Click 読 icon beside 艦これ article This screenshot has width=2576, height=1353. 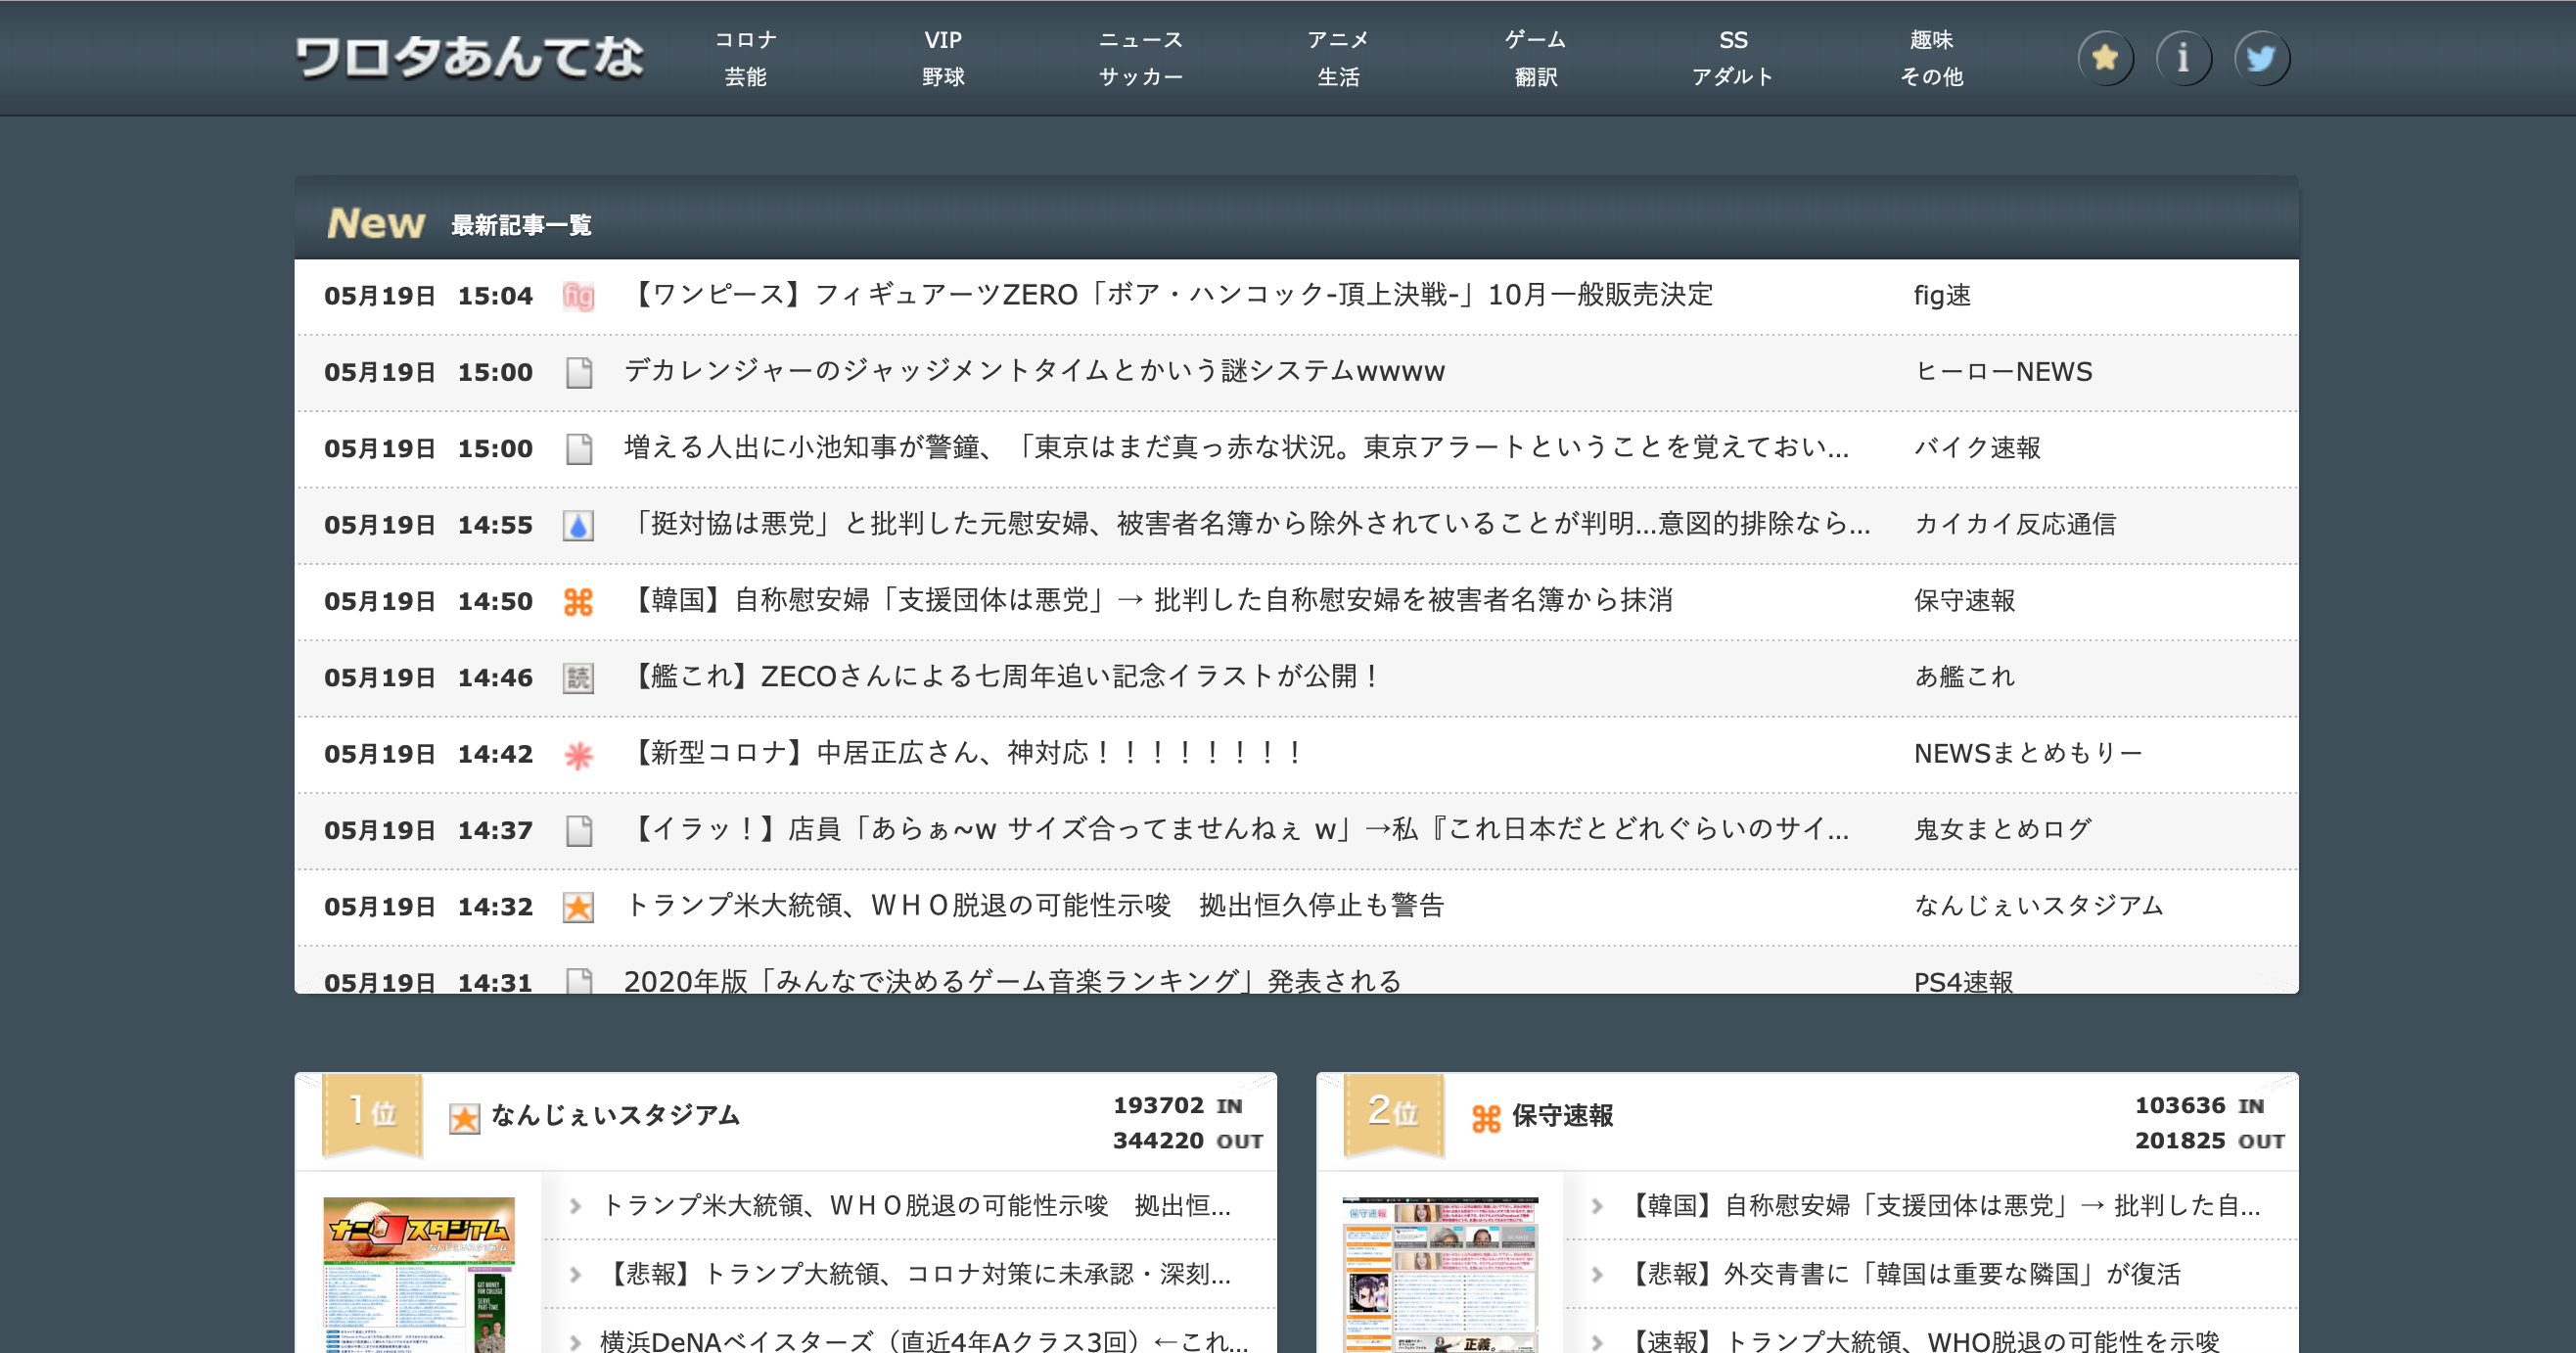coord(578,677)
